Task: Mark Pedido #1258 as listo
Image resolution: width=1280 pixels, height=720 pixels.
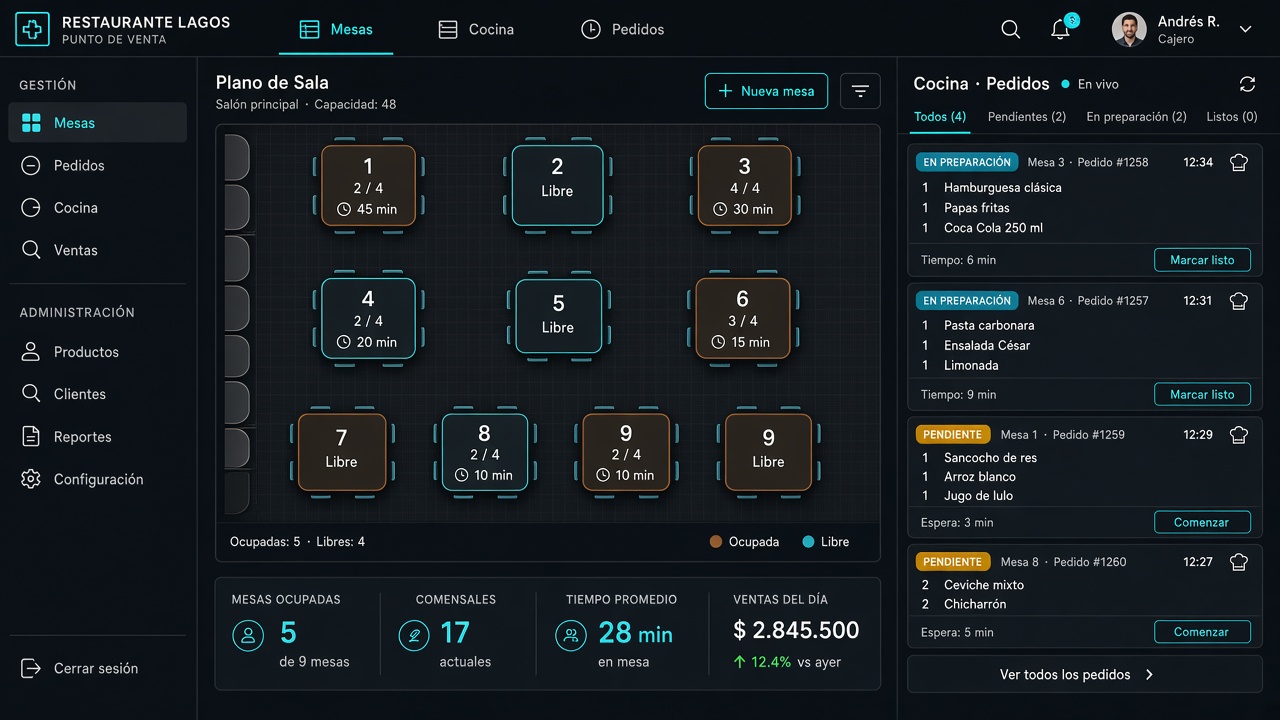Action: click(1202, 260)
